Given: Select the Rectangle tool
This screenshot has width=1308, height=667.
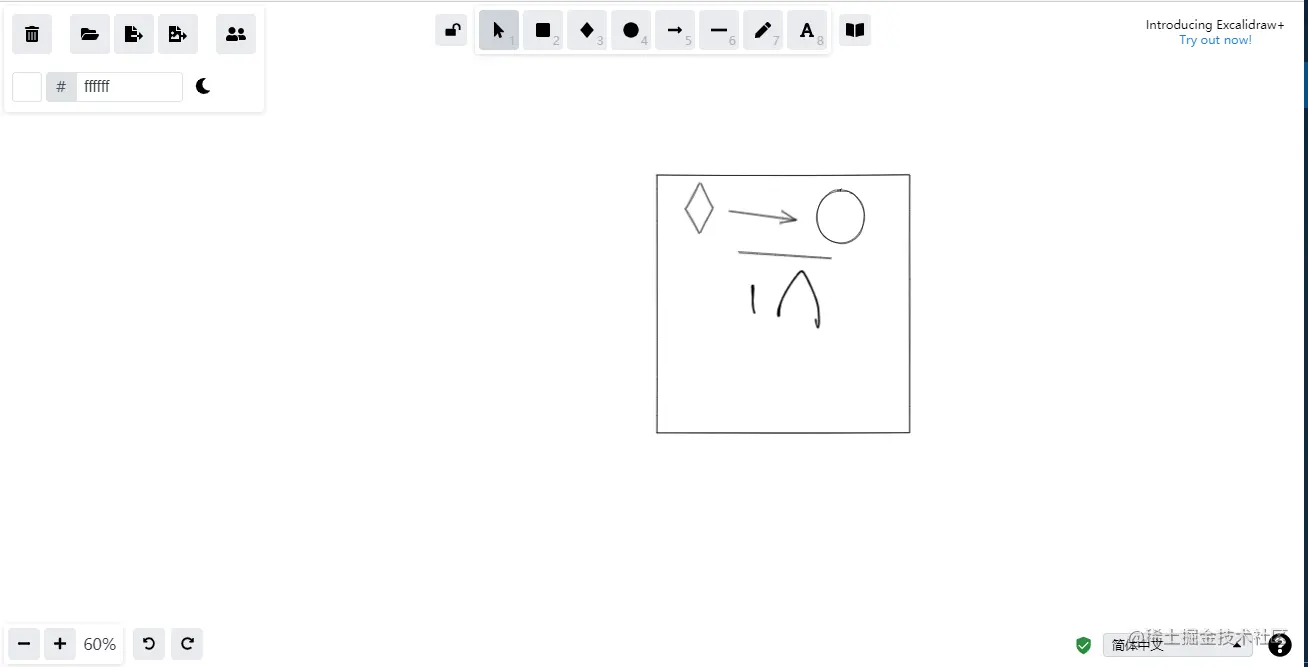Looking at the screenshot, I should click(x=543, y=30).
